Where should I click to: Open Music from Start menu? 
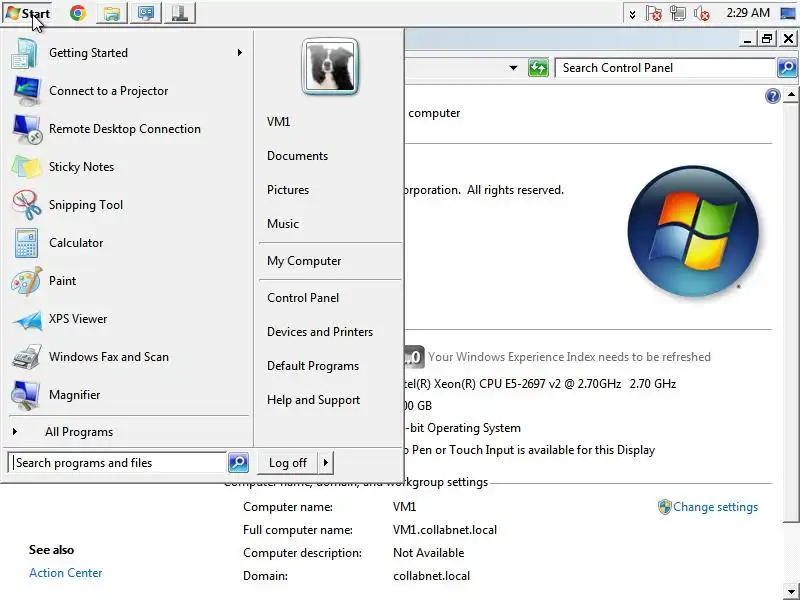click(x=283, y=224)
